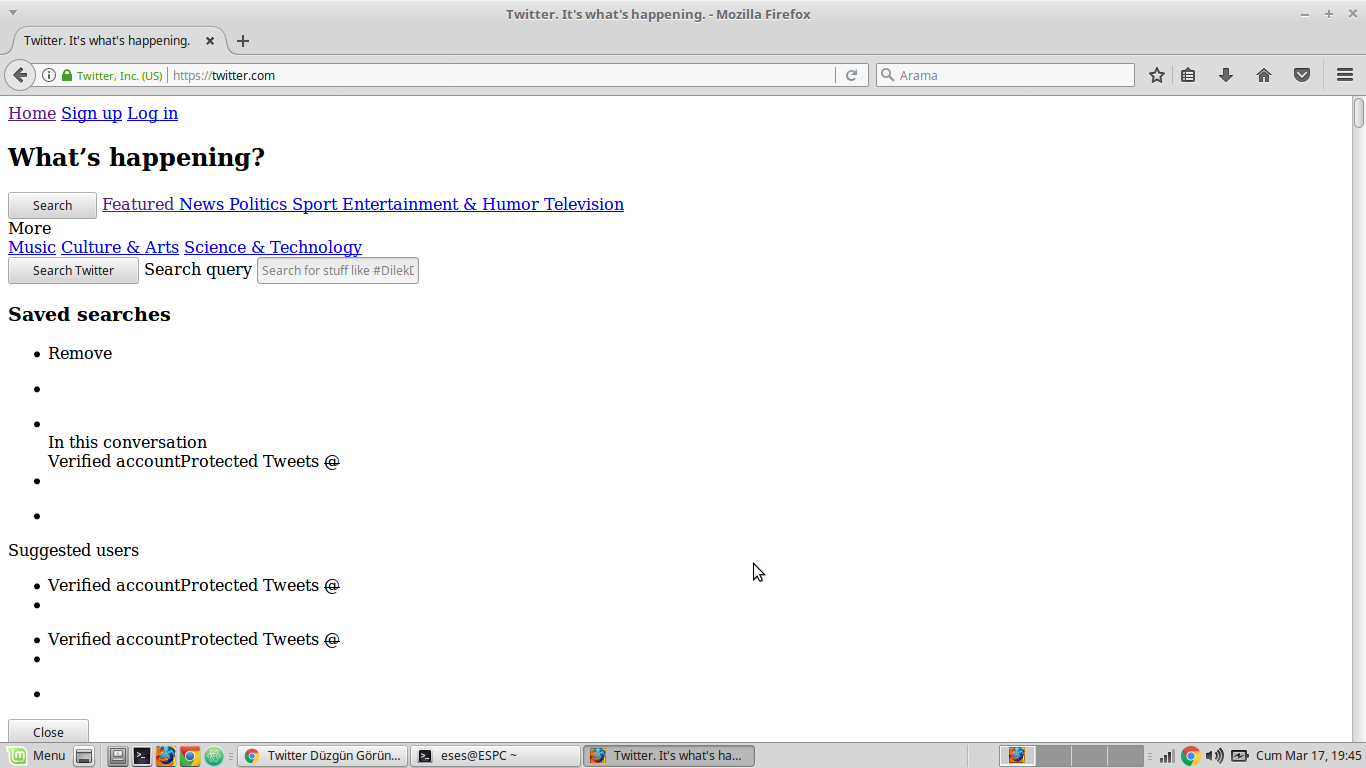Click the Search button
1366x768 pixels.
pos(52,205)
